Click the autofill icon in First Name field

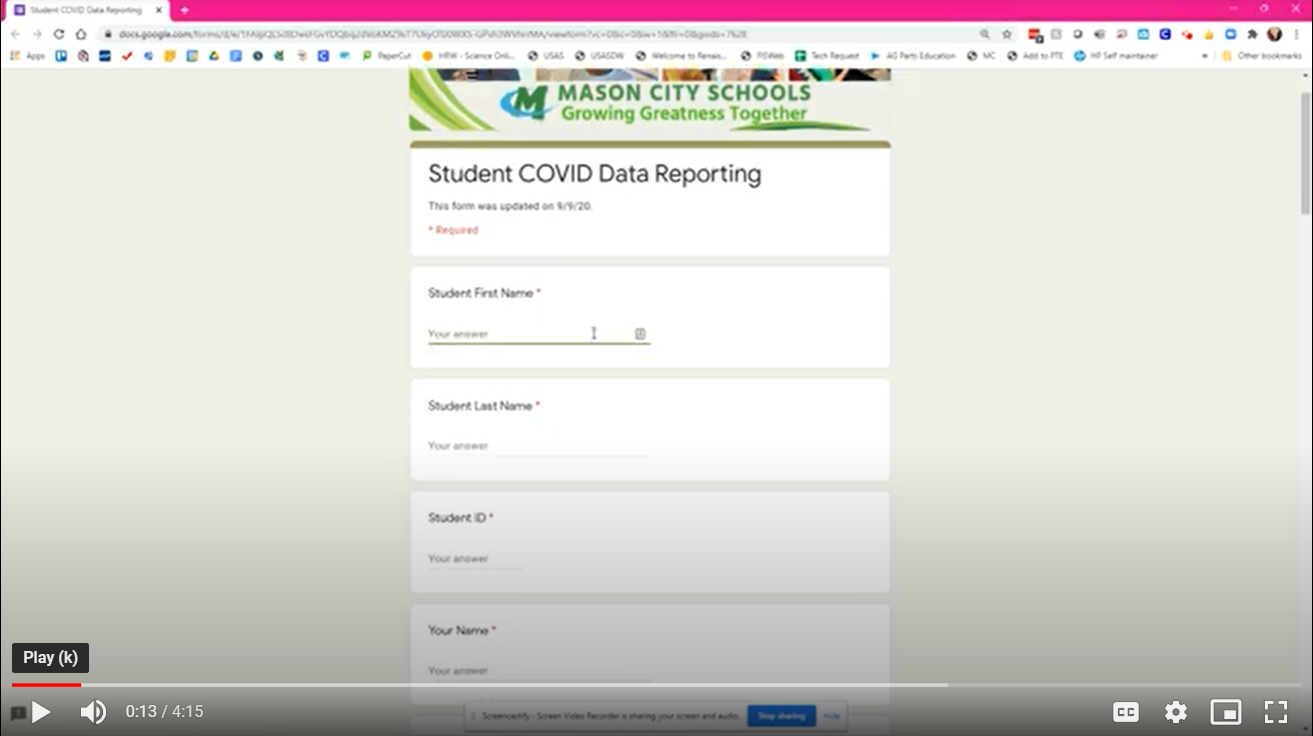(640, 334)
